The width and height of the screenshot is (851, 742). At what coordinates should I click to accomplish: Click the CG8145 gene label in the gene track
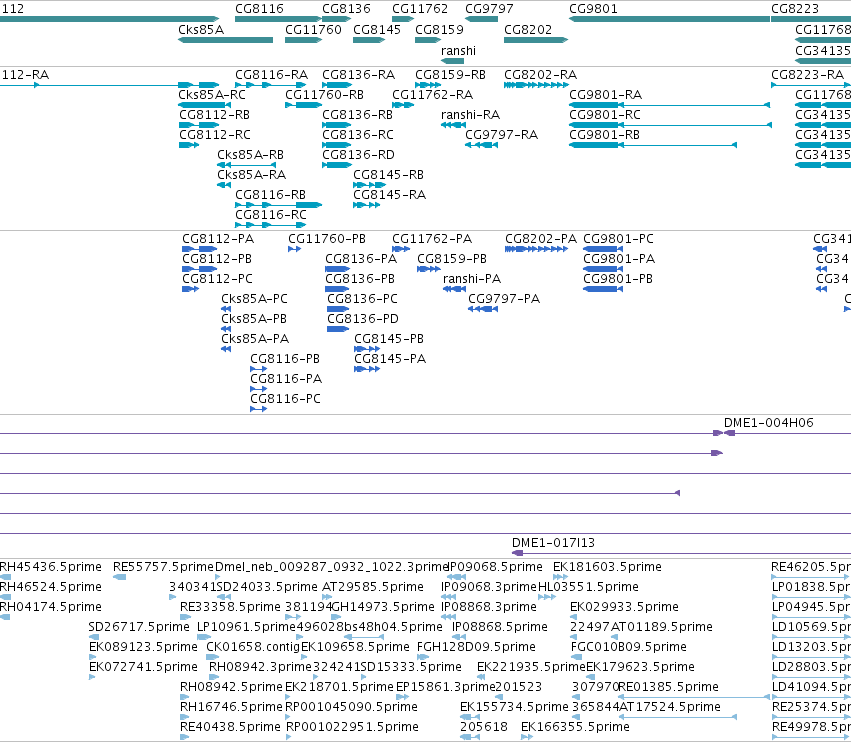click(377, 30)
